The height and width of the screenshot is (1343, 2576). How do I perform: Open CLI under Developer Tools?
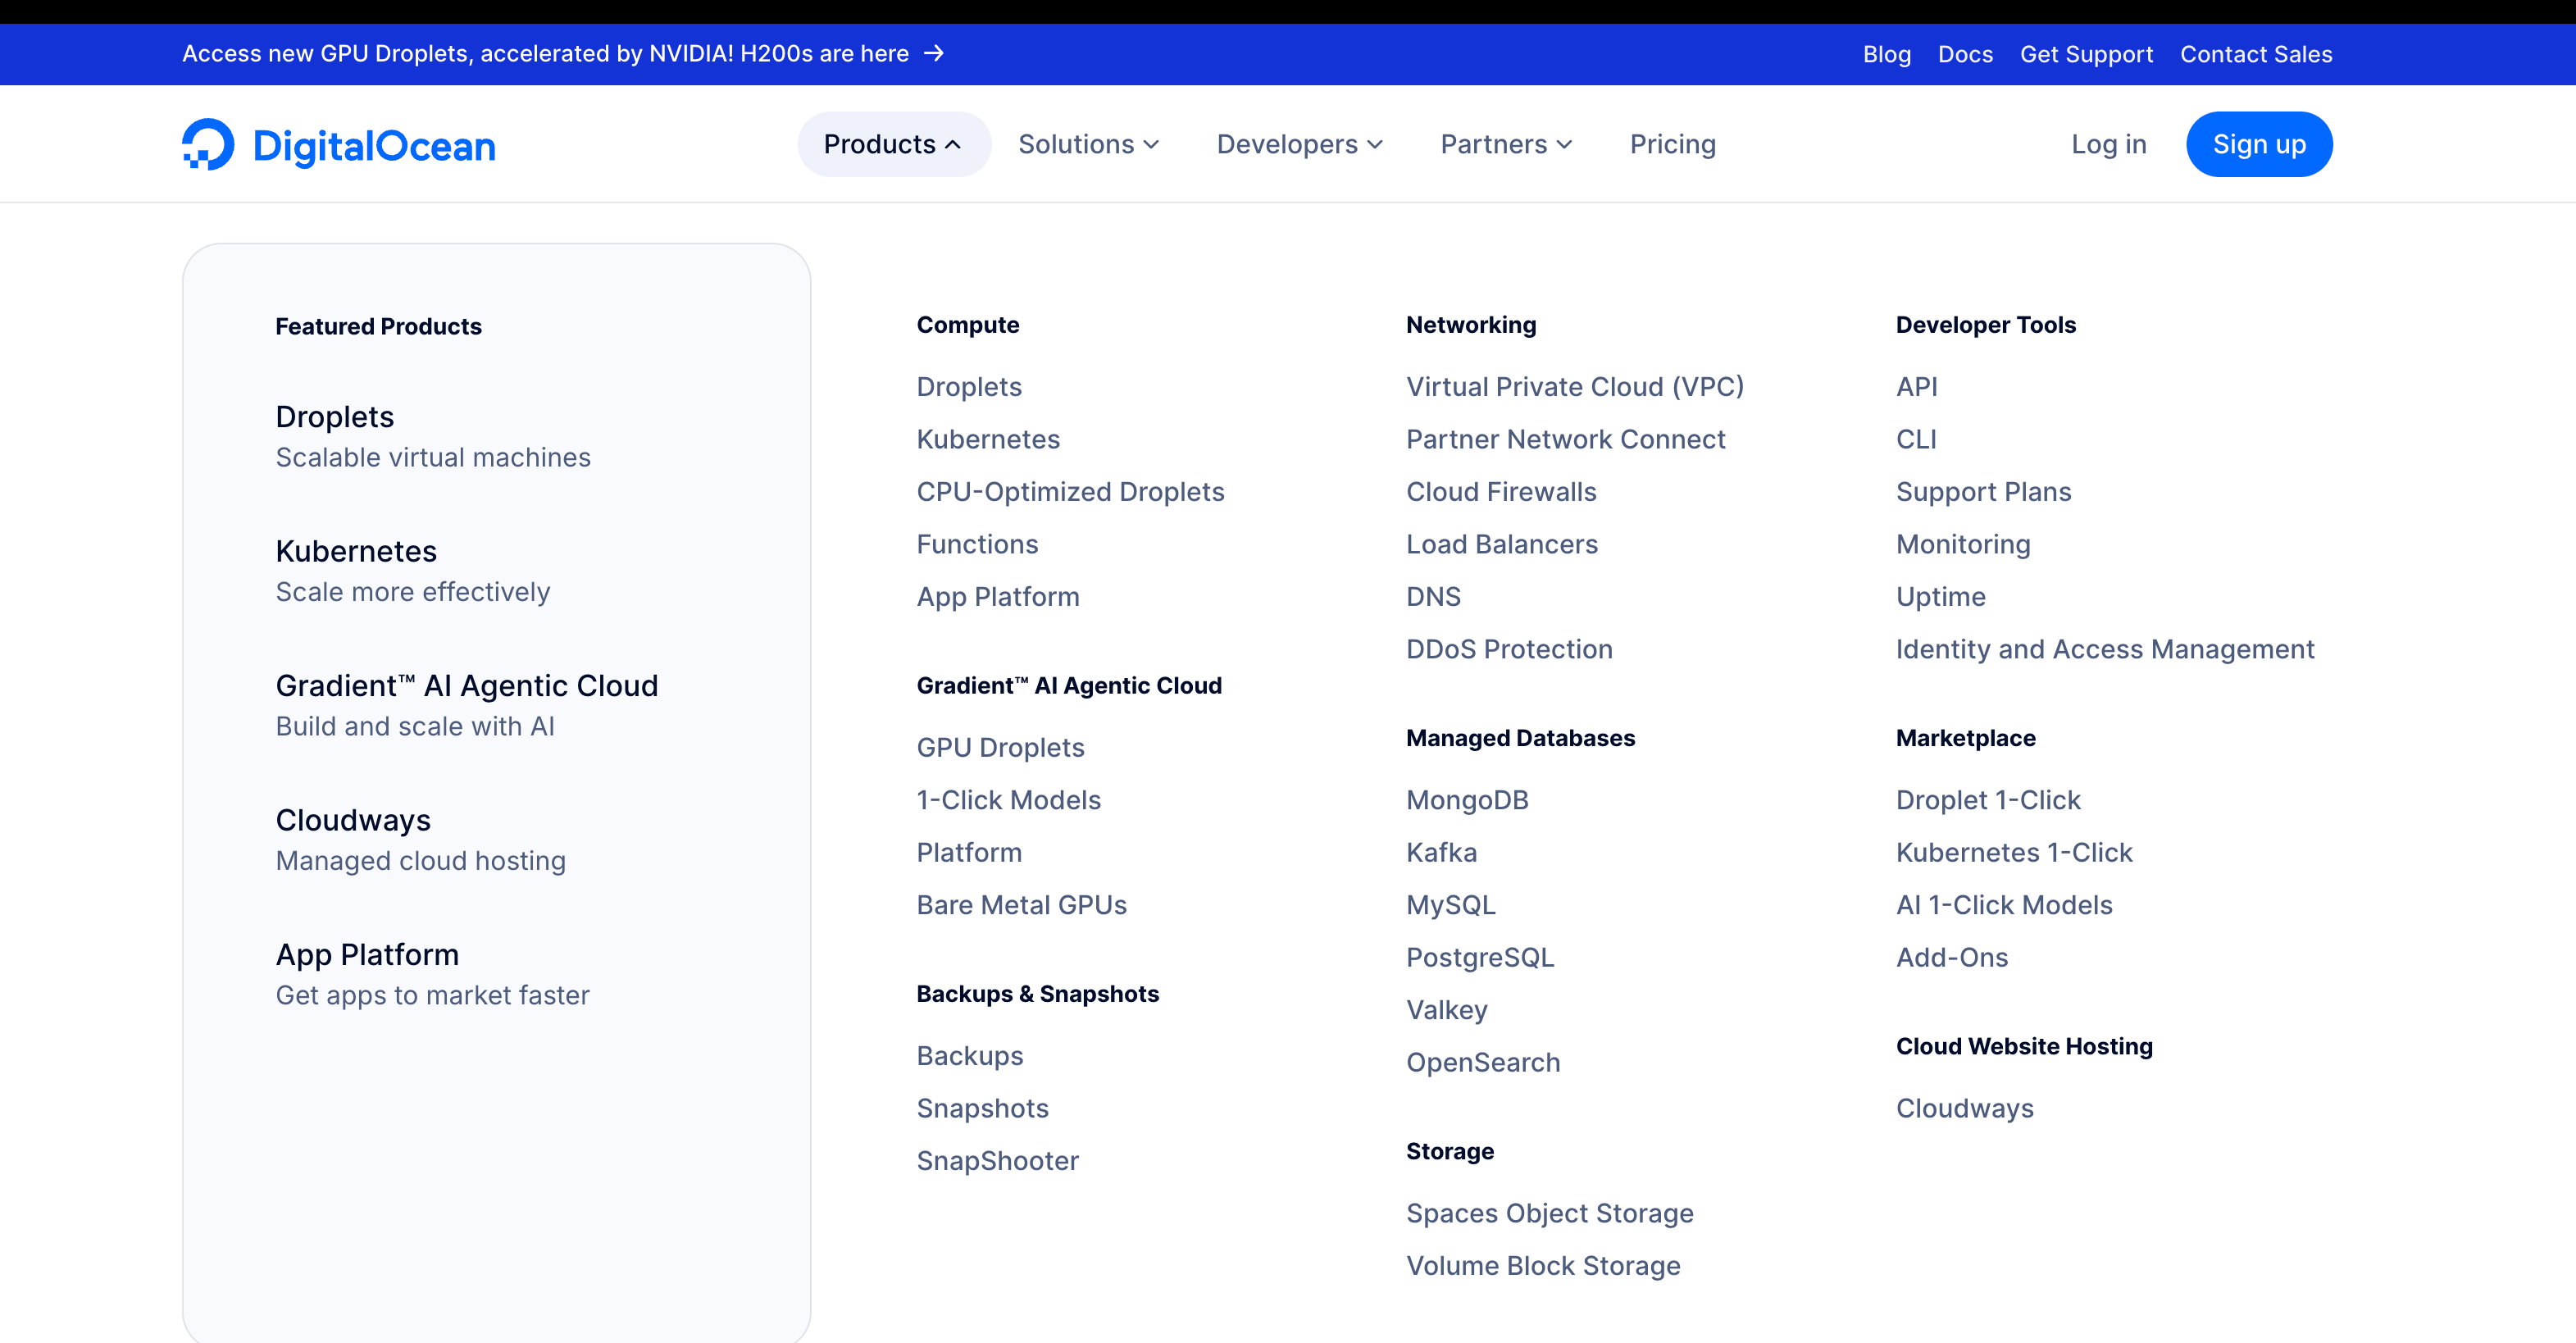point(1916,439)
